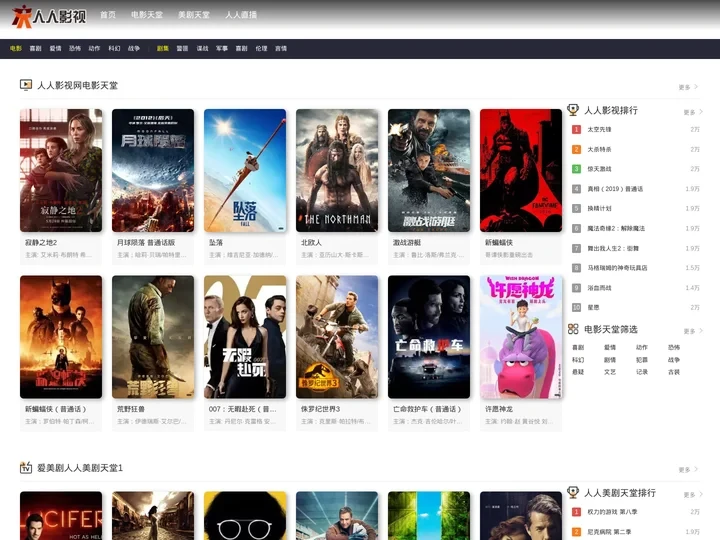The height and width of the screenshot is (540, 720).
Task: Select 伦理 in the dark category bar
Action: tap(261, 48)
